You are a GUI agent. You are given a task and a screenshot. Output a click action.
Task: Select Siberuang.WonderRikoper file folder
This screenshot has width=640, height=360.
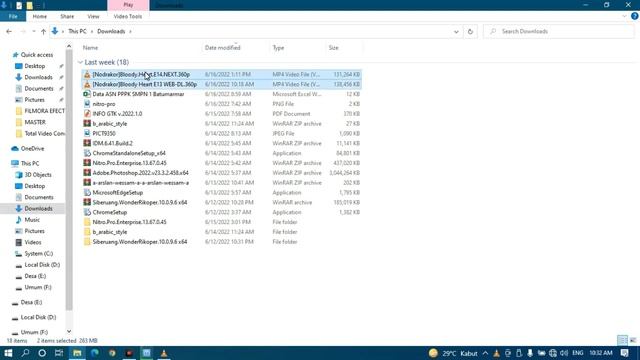point(140,242)
